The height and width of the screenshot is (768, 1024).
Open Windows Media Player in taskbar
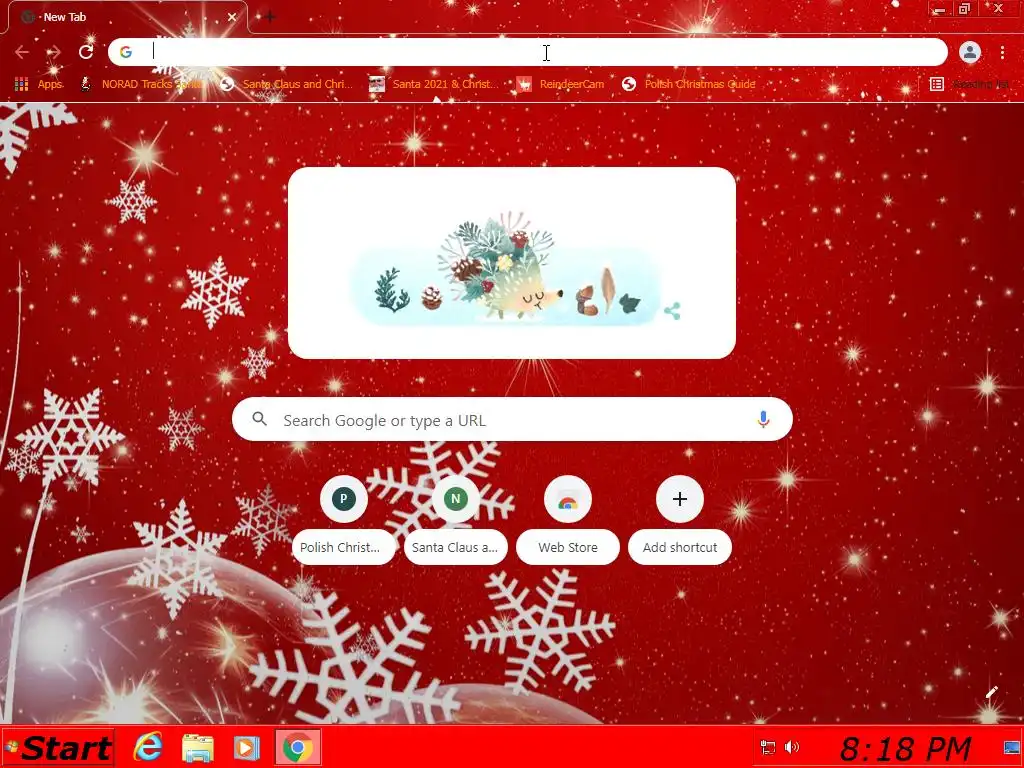click(246, 748)
